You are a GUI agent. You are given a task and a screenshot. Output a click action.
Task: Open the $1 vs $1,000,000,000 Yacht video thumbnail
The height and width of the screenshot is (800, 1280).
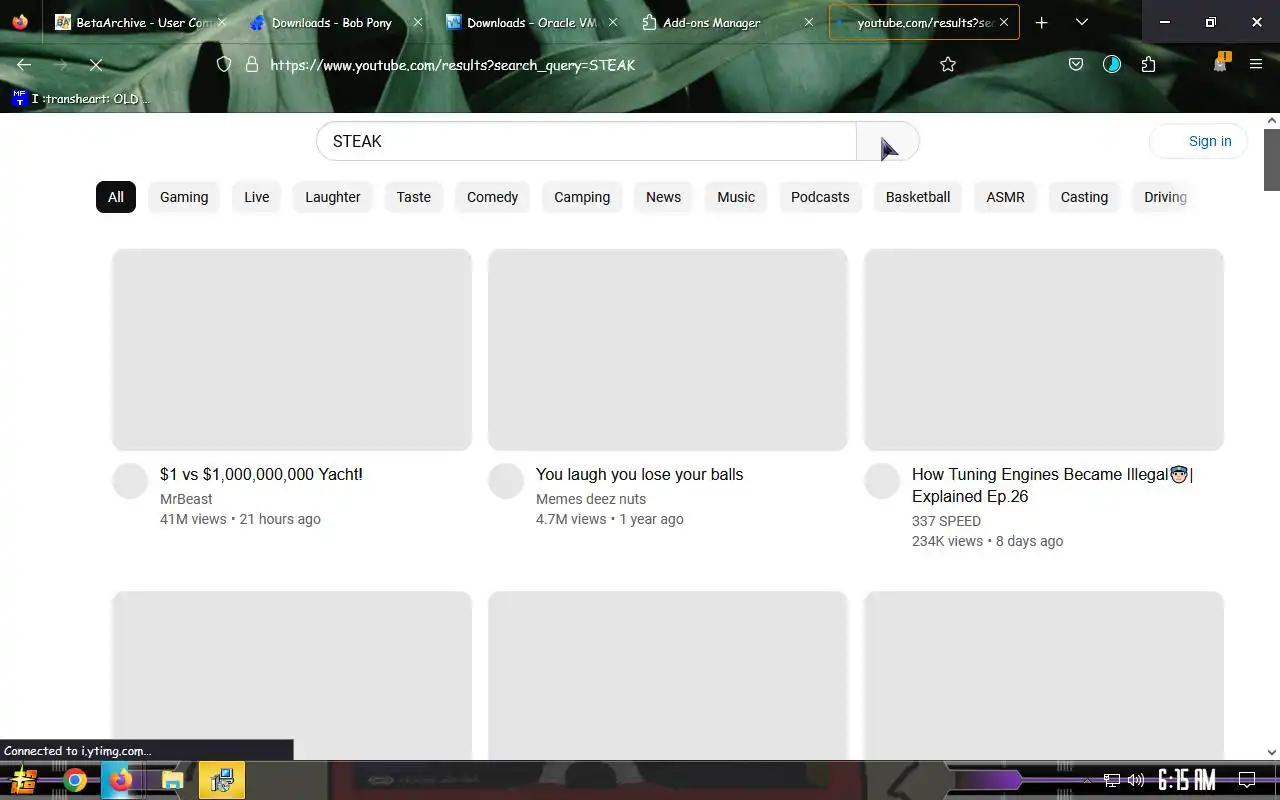(292, 350)
